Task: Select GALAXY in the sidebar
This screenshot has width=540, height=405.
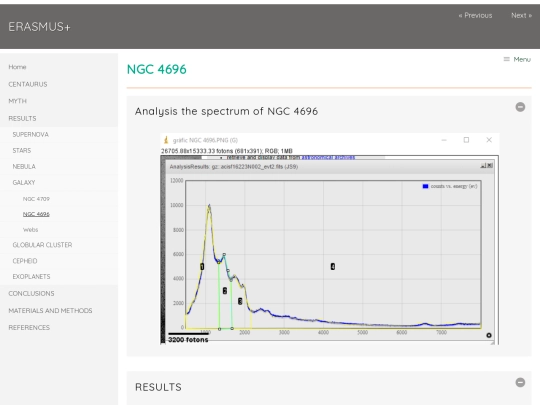Action: pyautogui.click(x=24, y=183)
